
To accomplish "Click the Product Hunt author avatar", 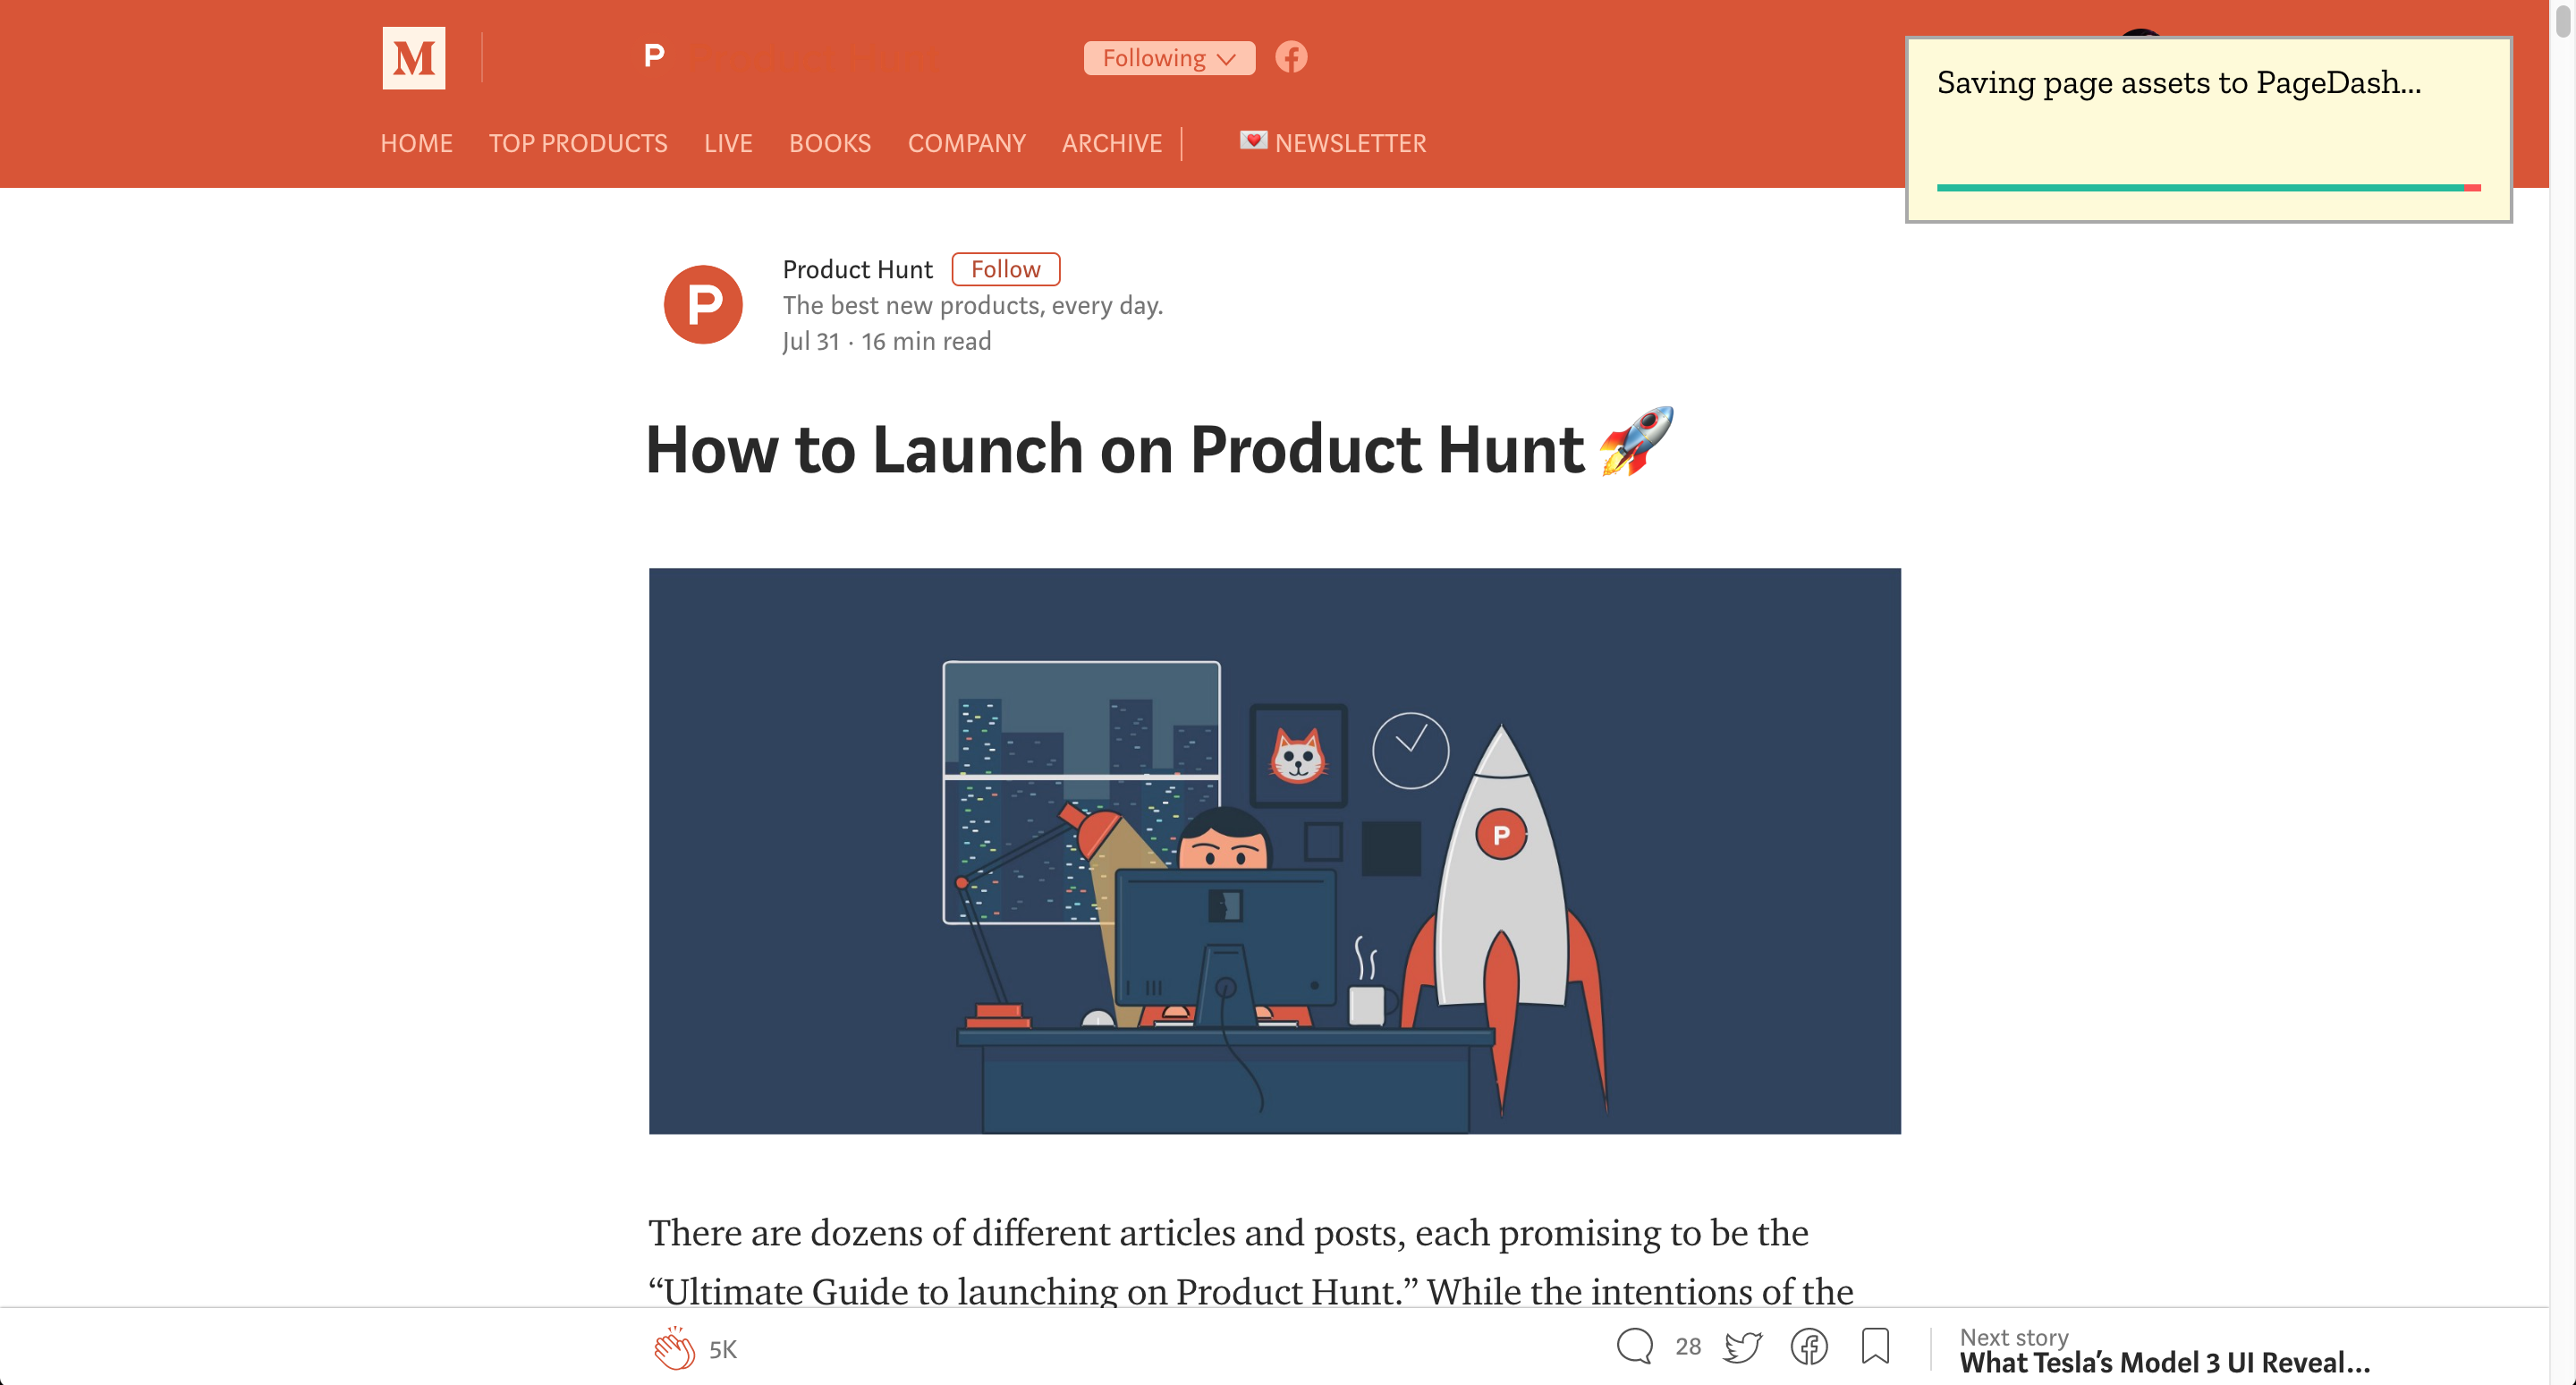I will coord(703,304).
